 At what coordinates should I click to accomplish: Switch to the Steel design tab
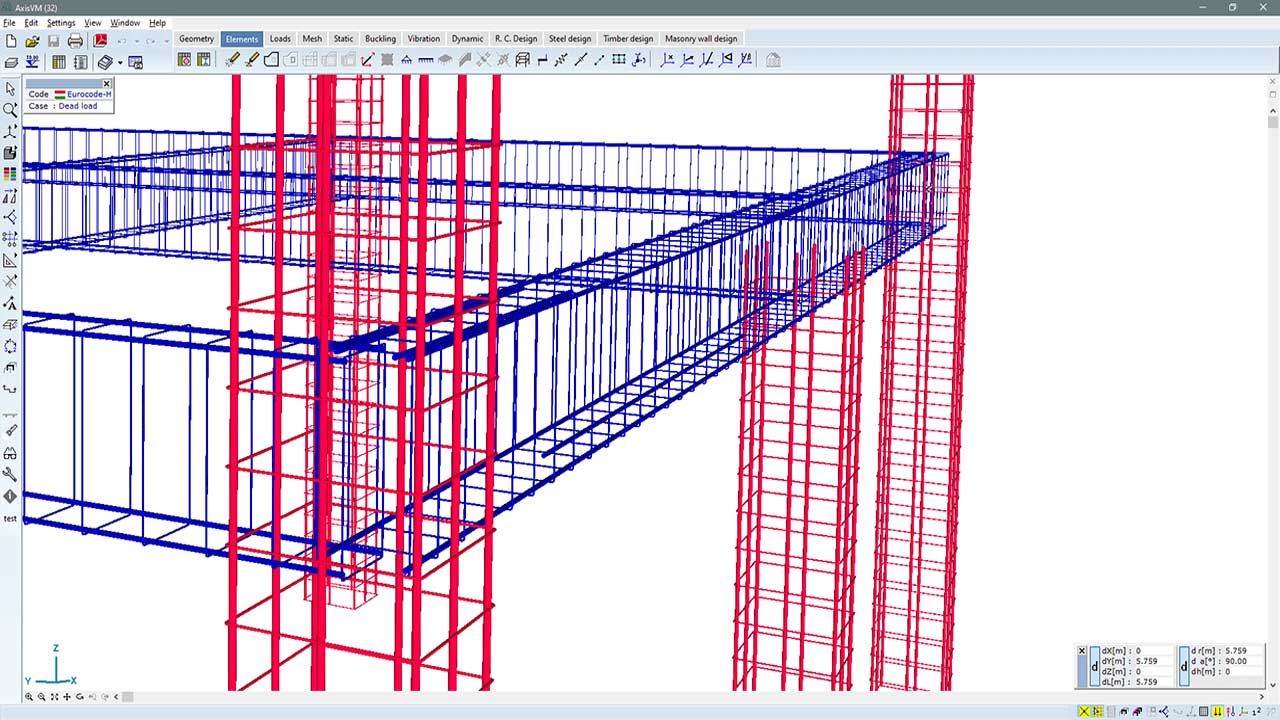click(570, 39)
